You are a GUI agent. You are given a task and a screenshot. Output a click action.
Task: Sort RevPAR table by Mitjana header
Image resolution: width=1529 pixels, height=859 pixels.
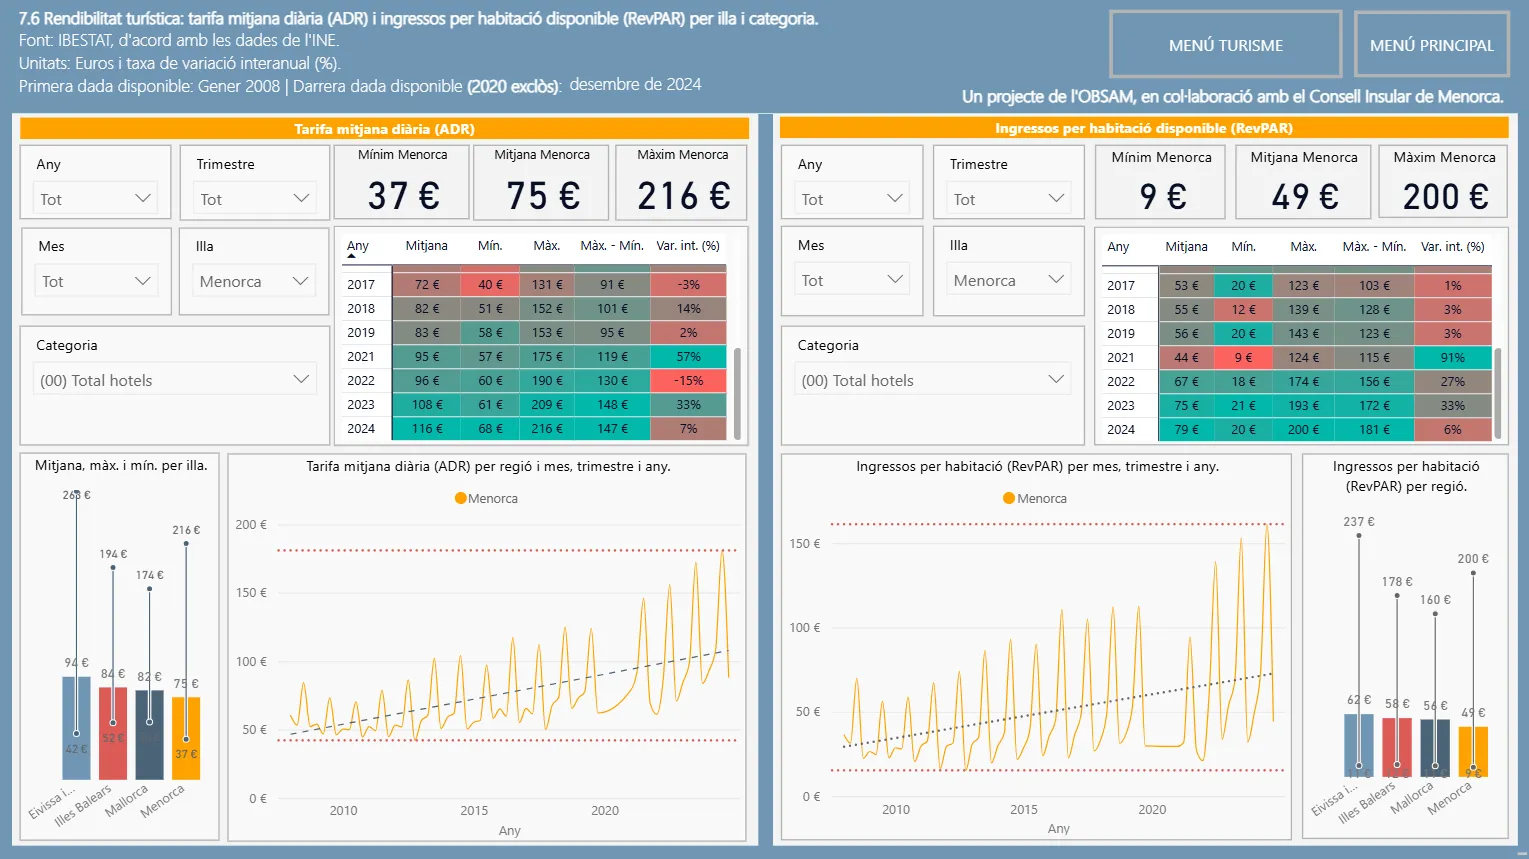point(1186,246)
